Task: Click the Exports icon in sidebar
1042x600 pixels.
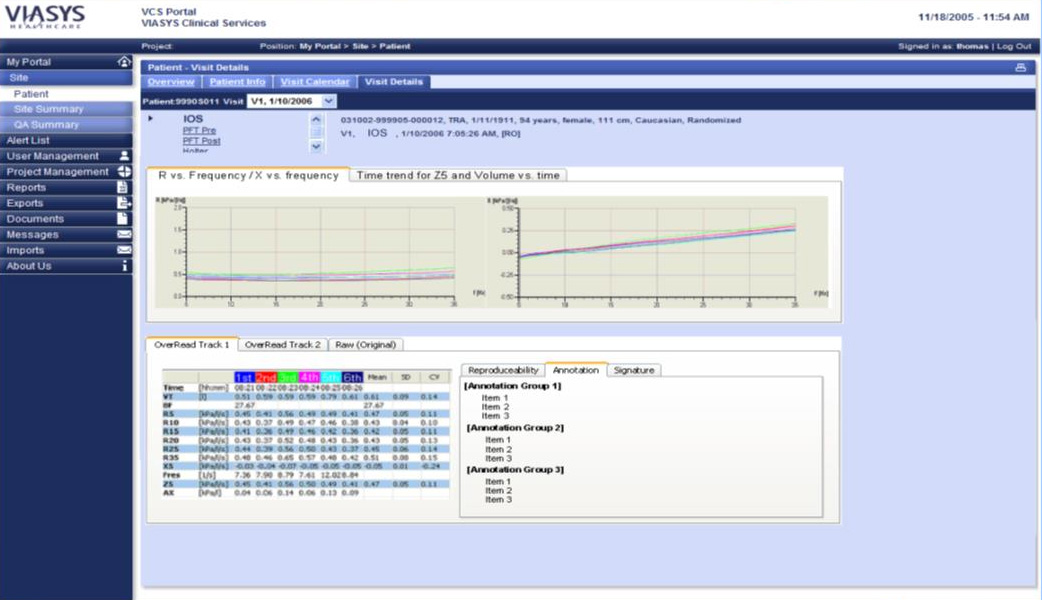Action: click(124, 203)
